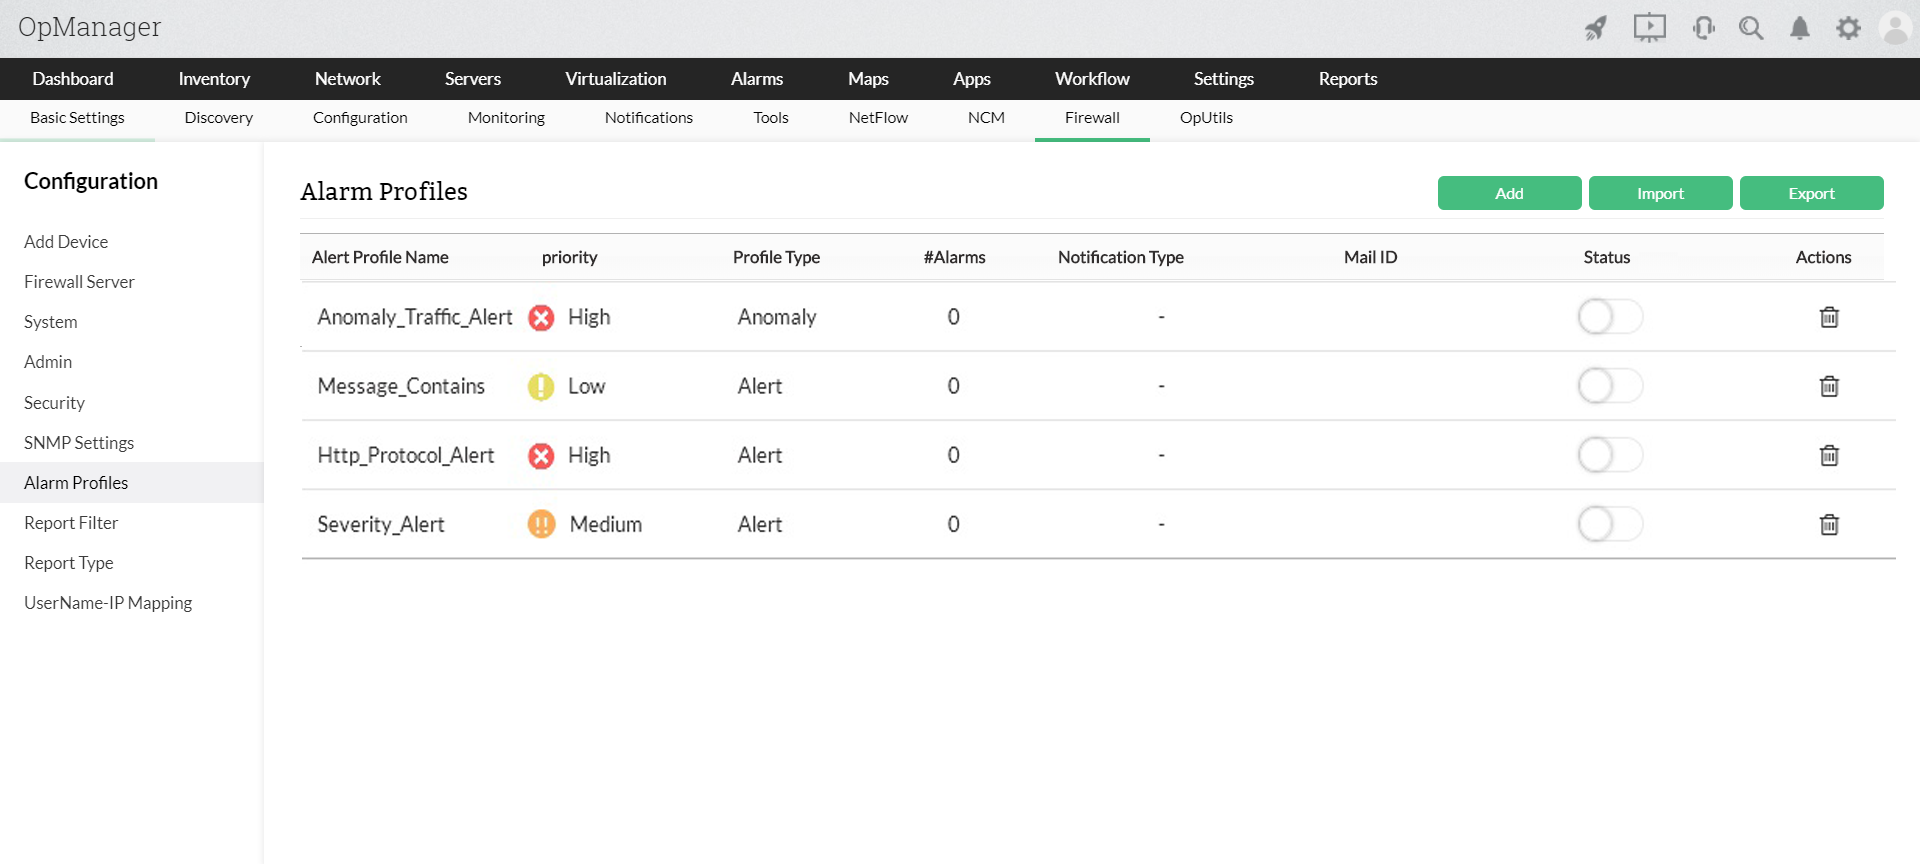1920x864 pixels.
Task: Enable the Anomaly_Traffic_Alert status toggle
Action: [x=1610, y=317]
